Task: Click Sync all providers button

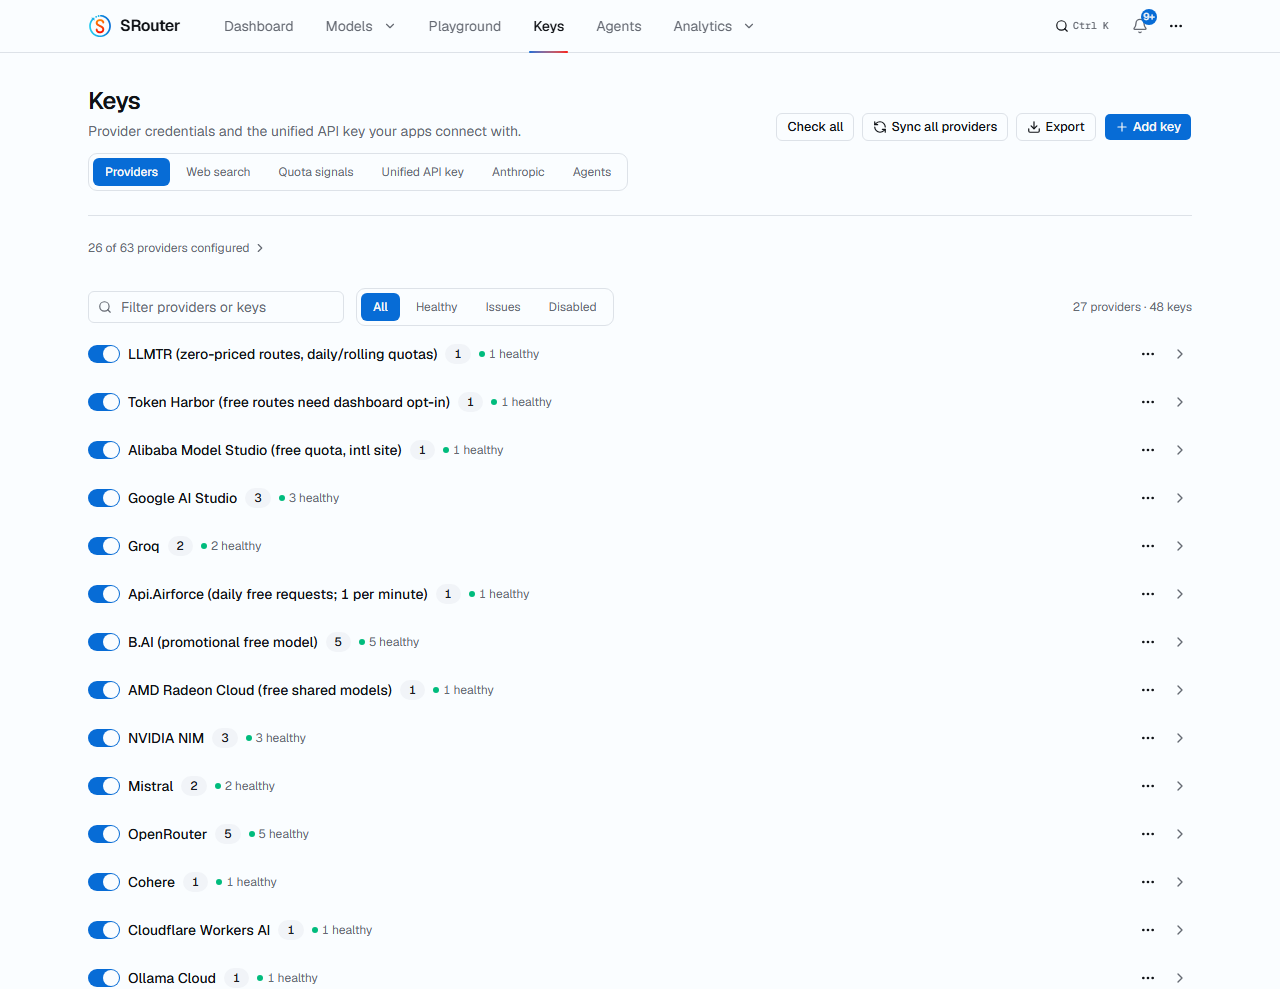Action: pos(935,127)
